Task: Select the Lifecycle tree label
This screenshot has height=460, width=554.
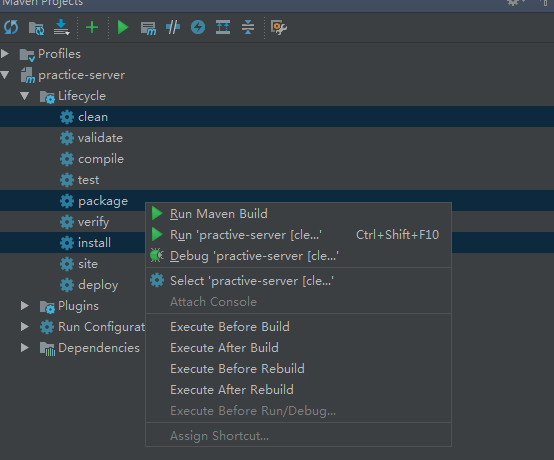Action: (x=82, y=96)
